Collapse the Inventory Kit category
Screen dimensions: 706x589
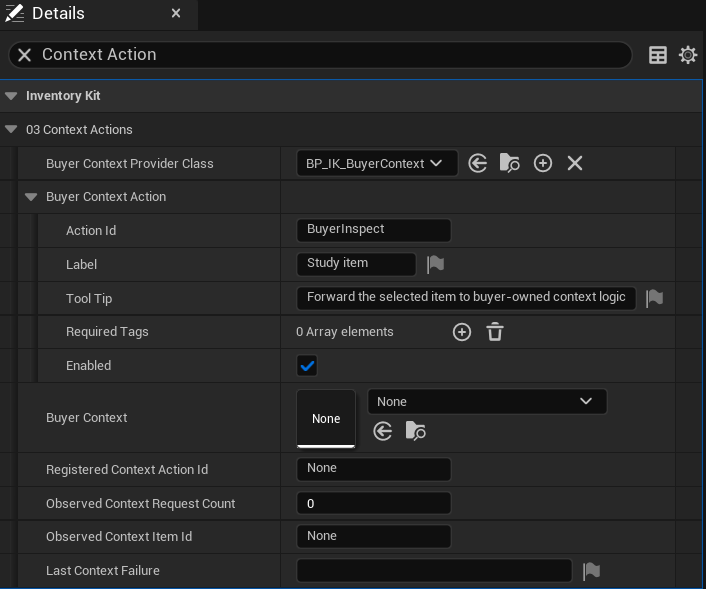pos(11,96)
